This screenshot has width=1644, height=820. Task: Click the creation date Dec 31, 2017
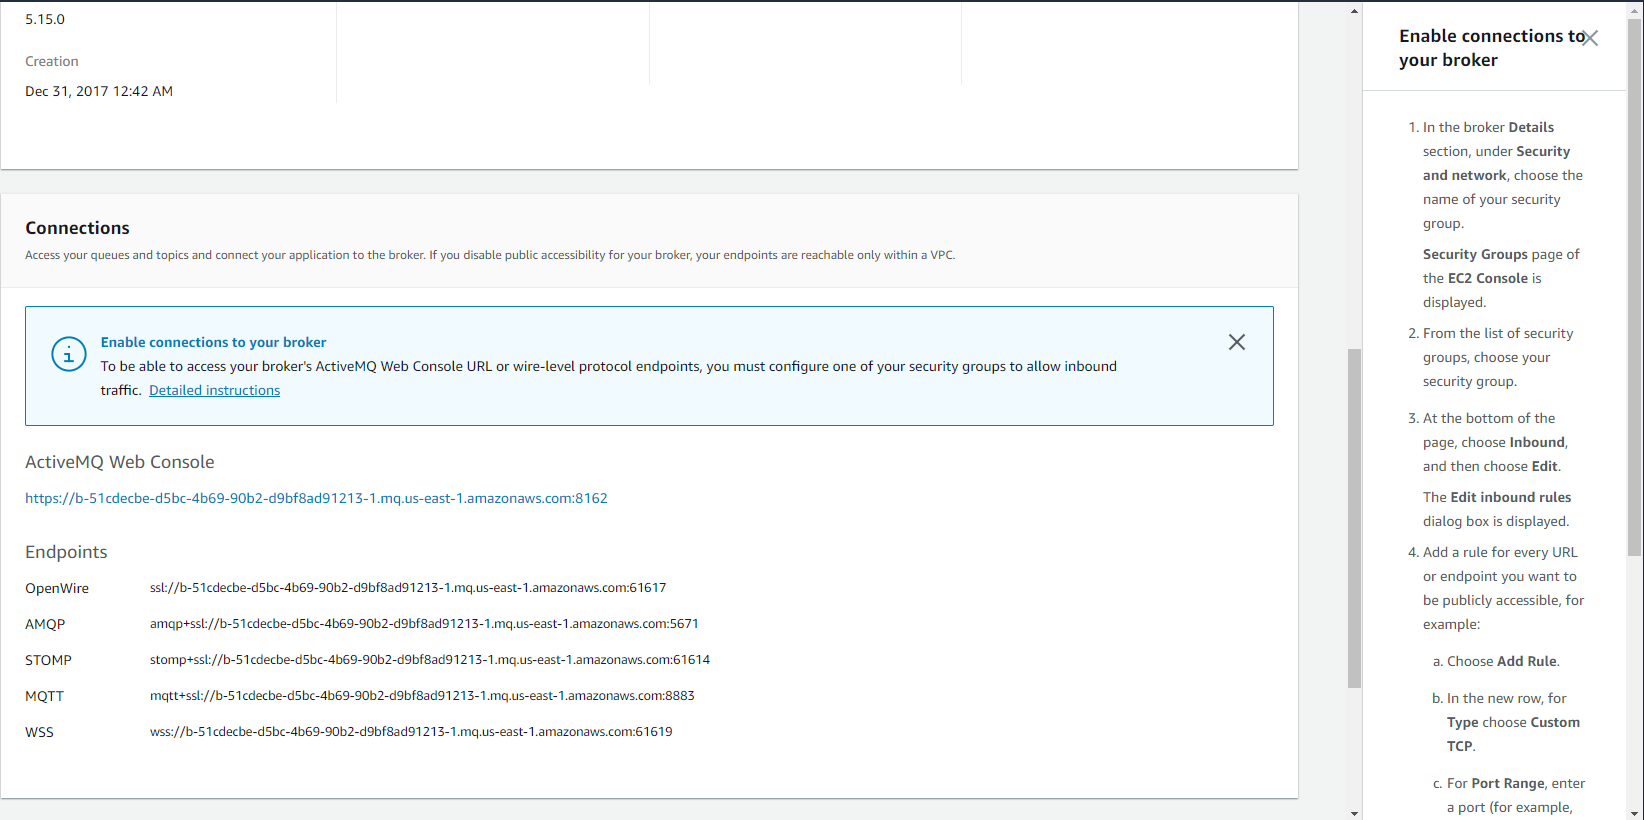click(x=98, y=91)
